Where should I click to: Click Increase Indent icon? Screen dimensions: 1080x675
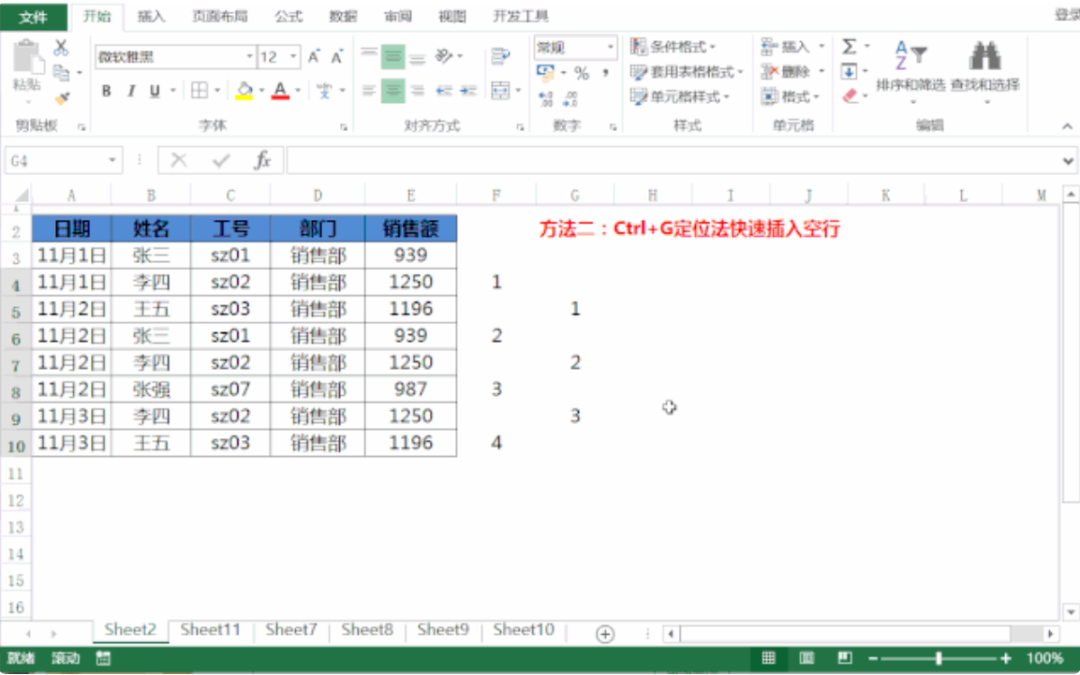[468, 90]
